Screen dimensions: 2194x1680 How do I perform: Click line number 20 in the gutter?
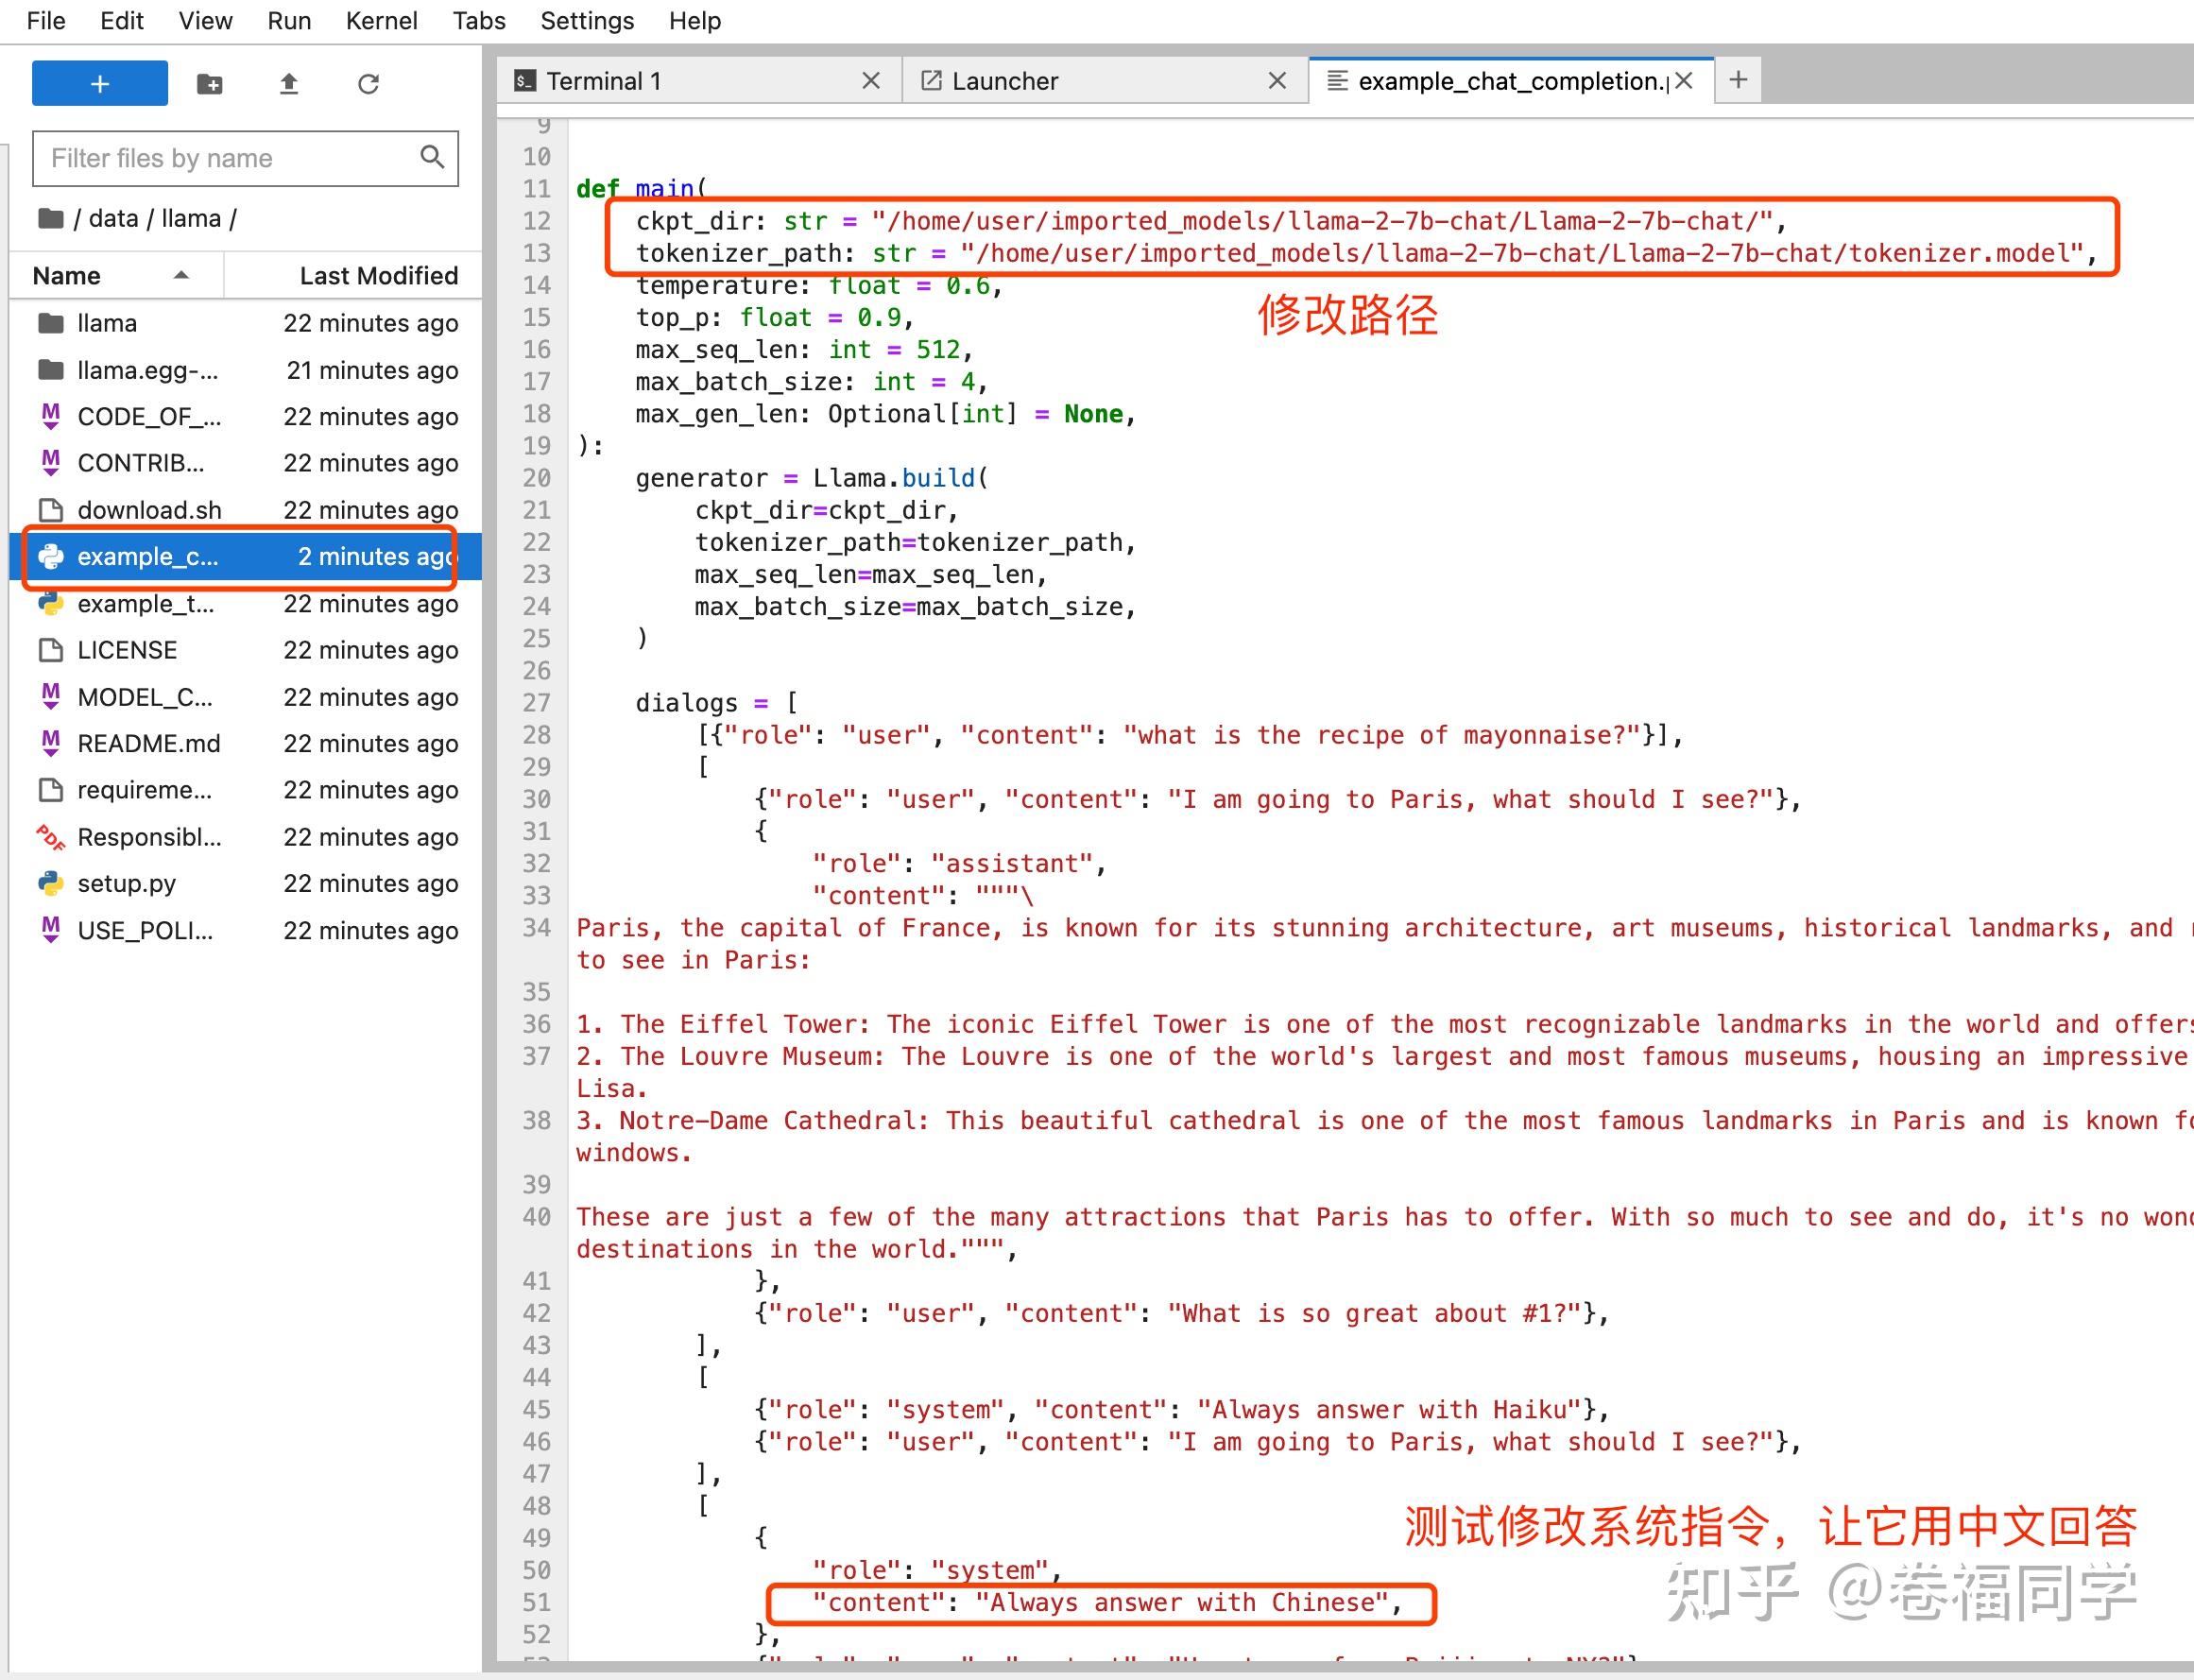536,478
